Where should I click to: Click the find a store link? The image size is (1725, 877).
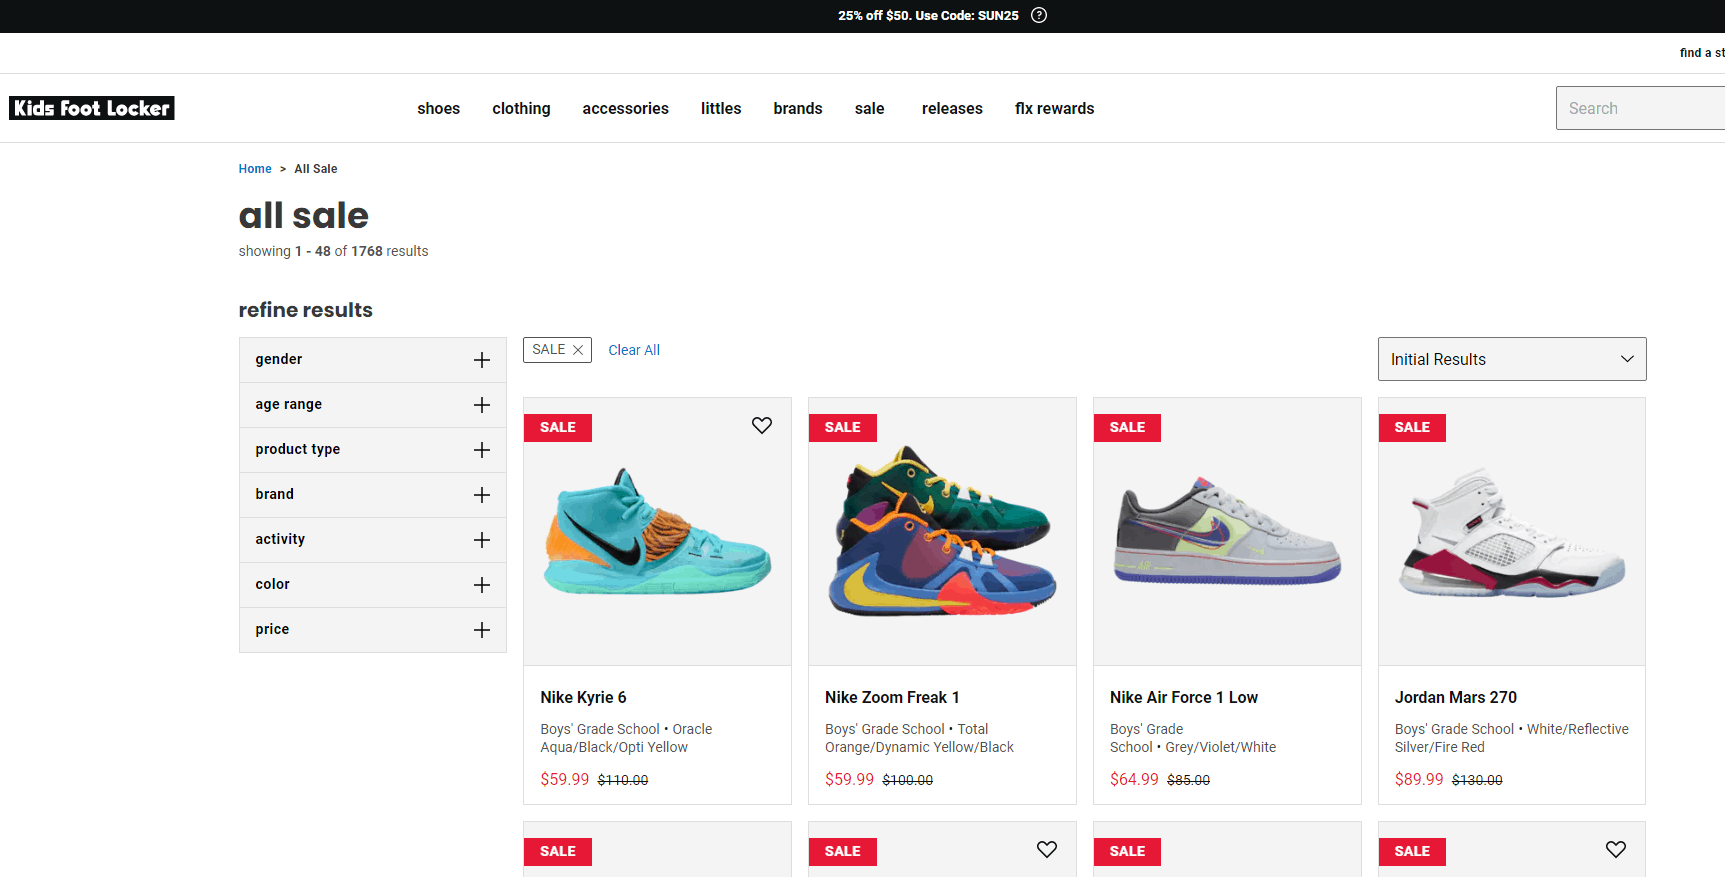click(x=1702, y=53)
